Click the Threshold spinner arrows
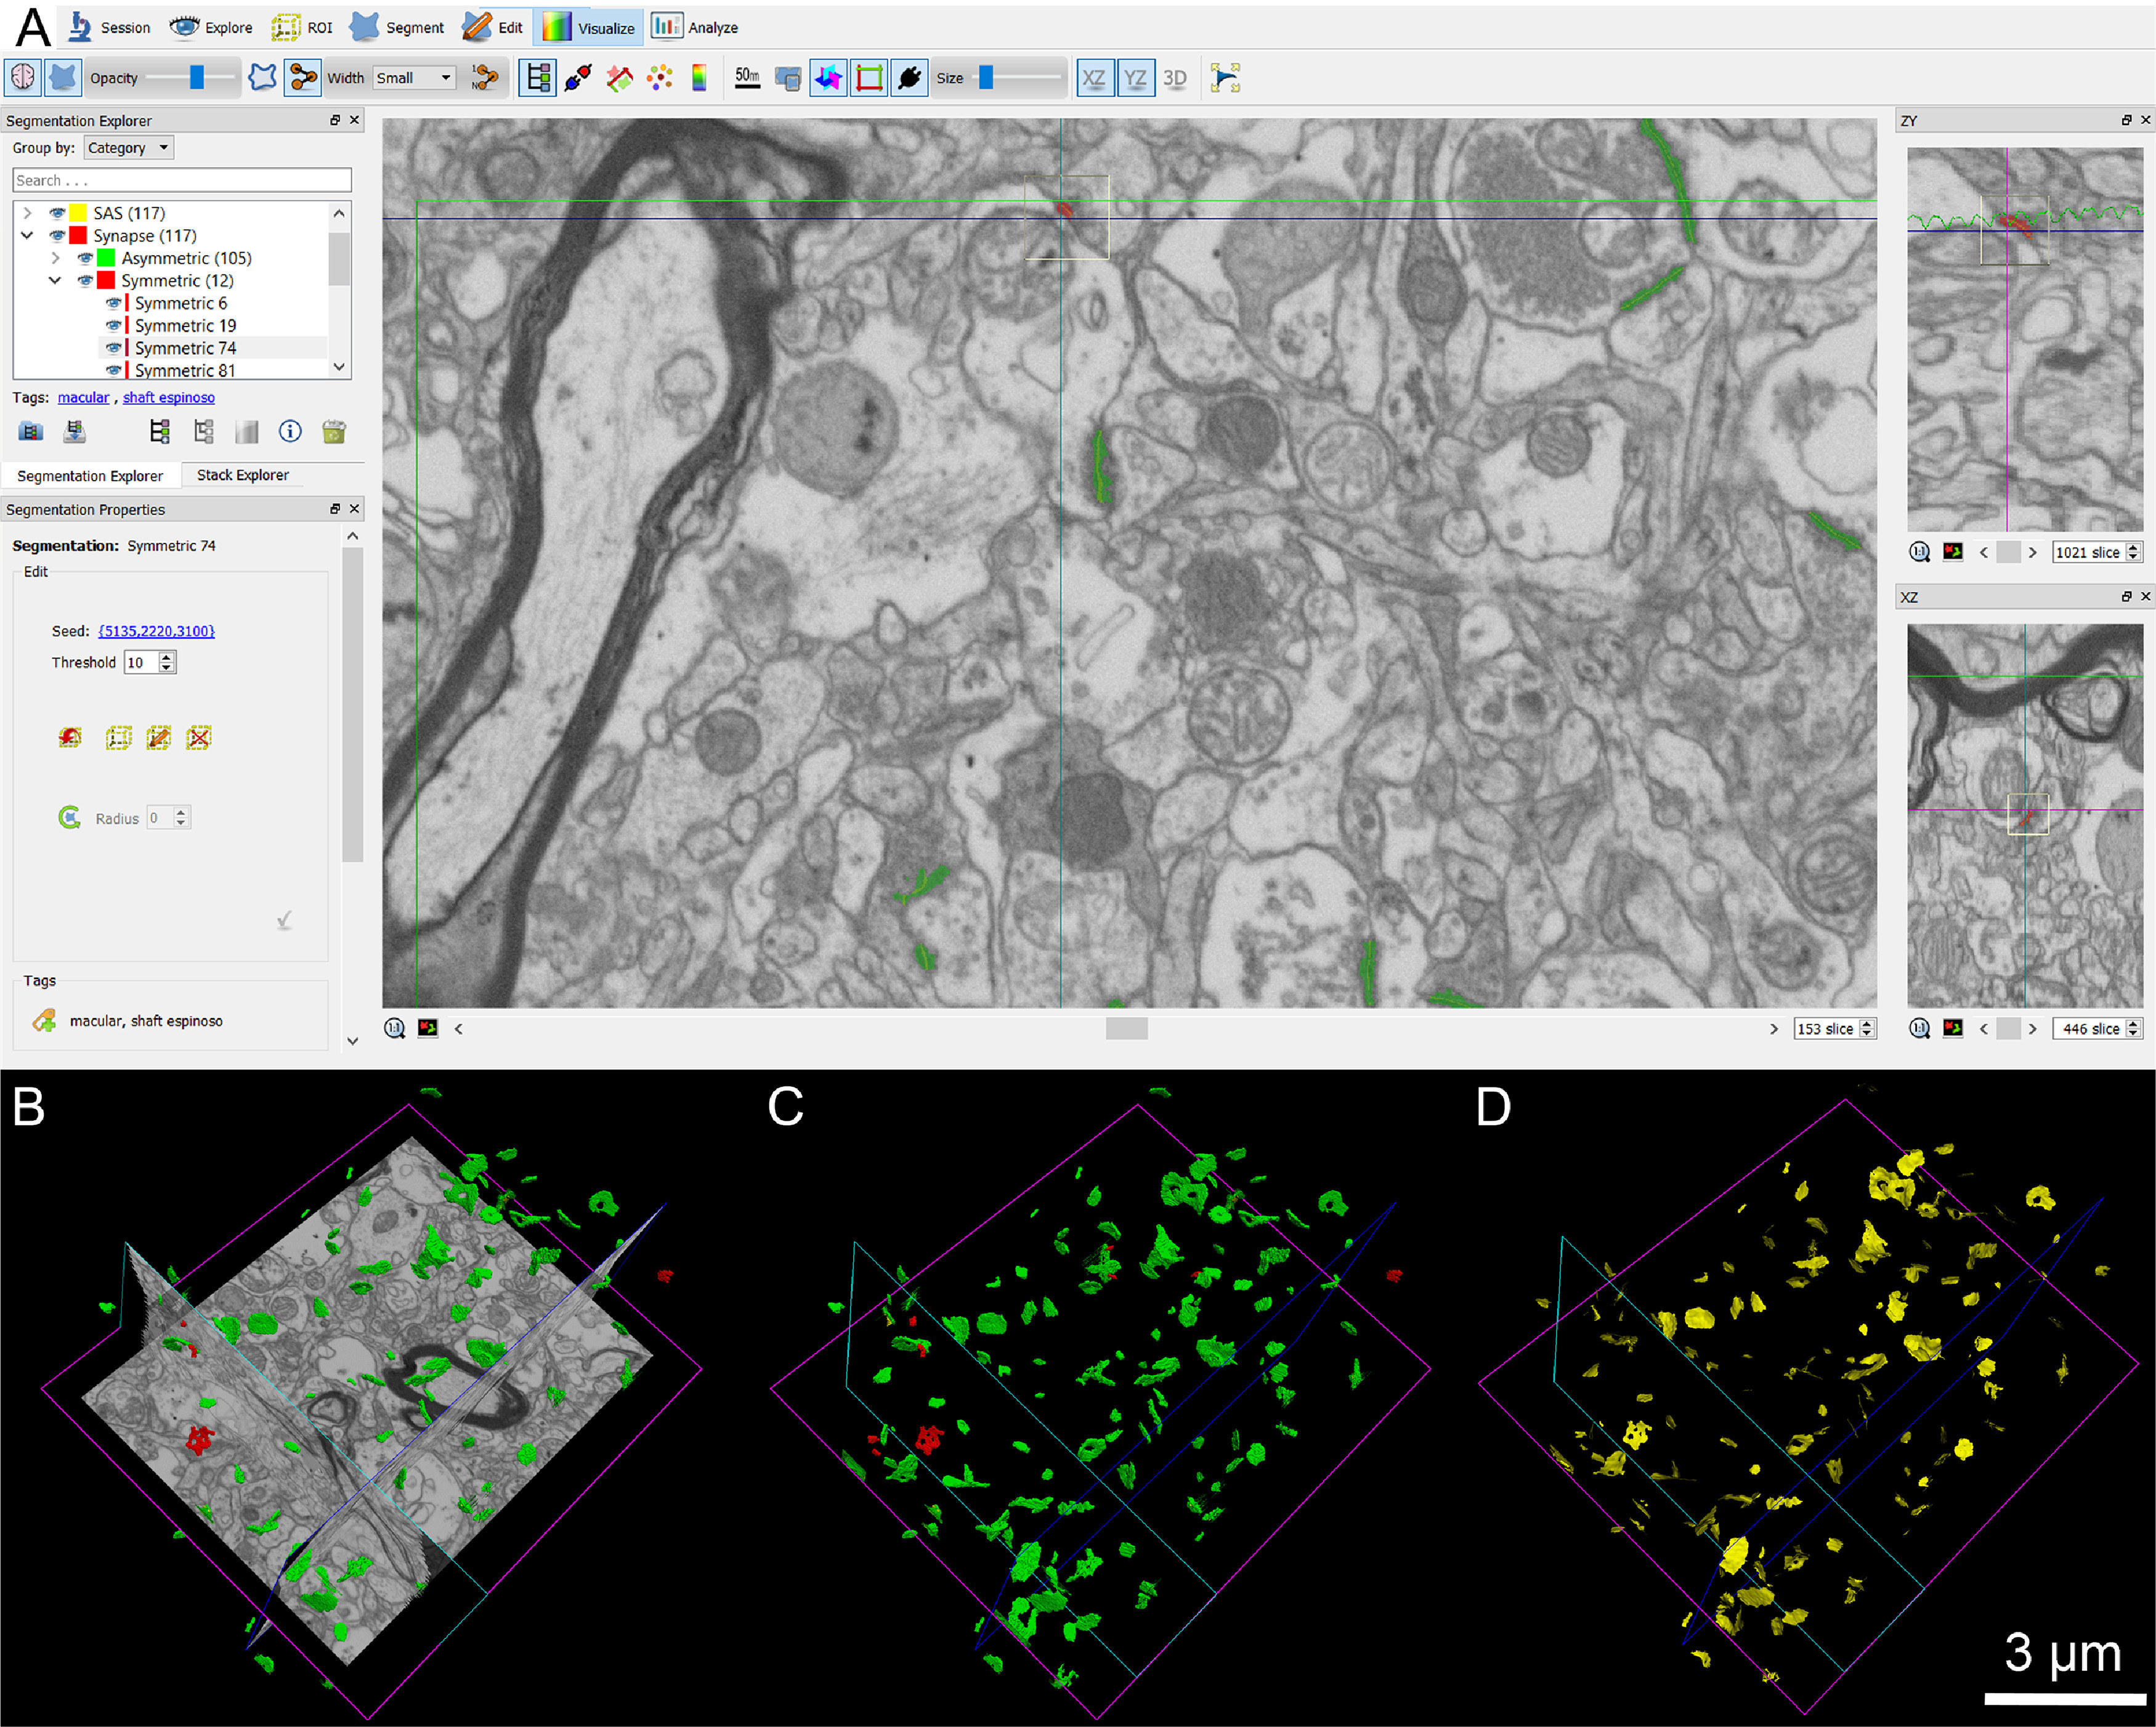The image size is (2156, 1727). click(167, 662)
